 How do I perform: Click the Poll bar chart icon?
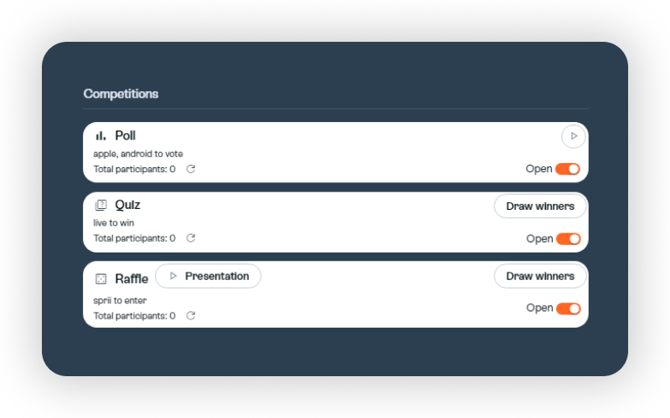(100, 136)
